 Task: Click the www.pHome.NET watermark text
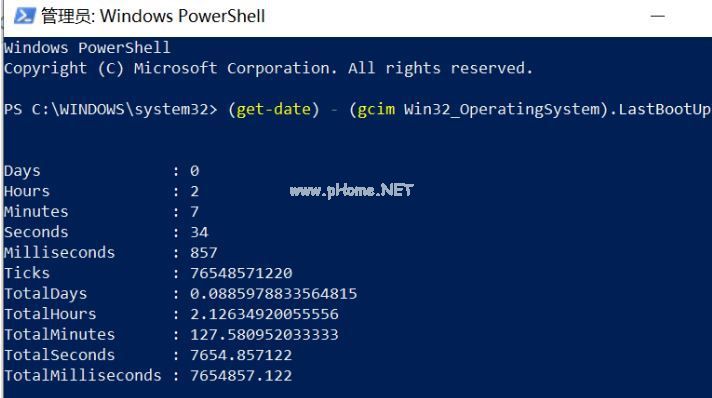click(x=351, y=190)
